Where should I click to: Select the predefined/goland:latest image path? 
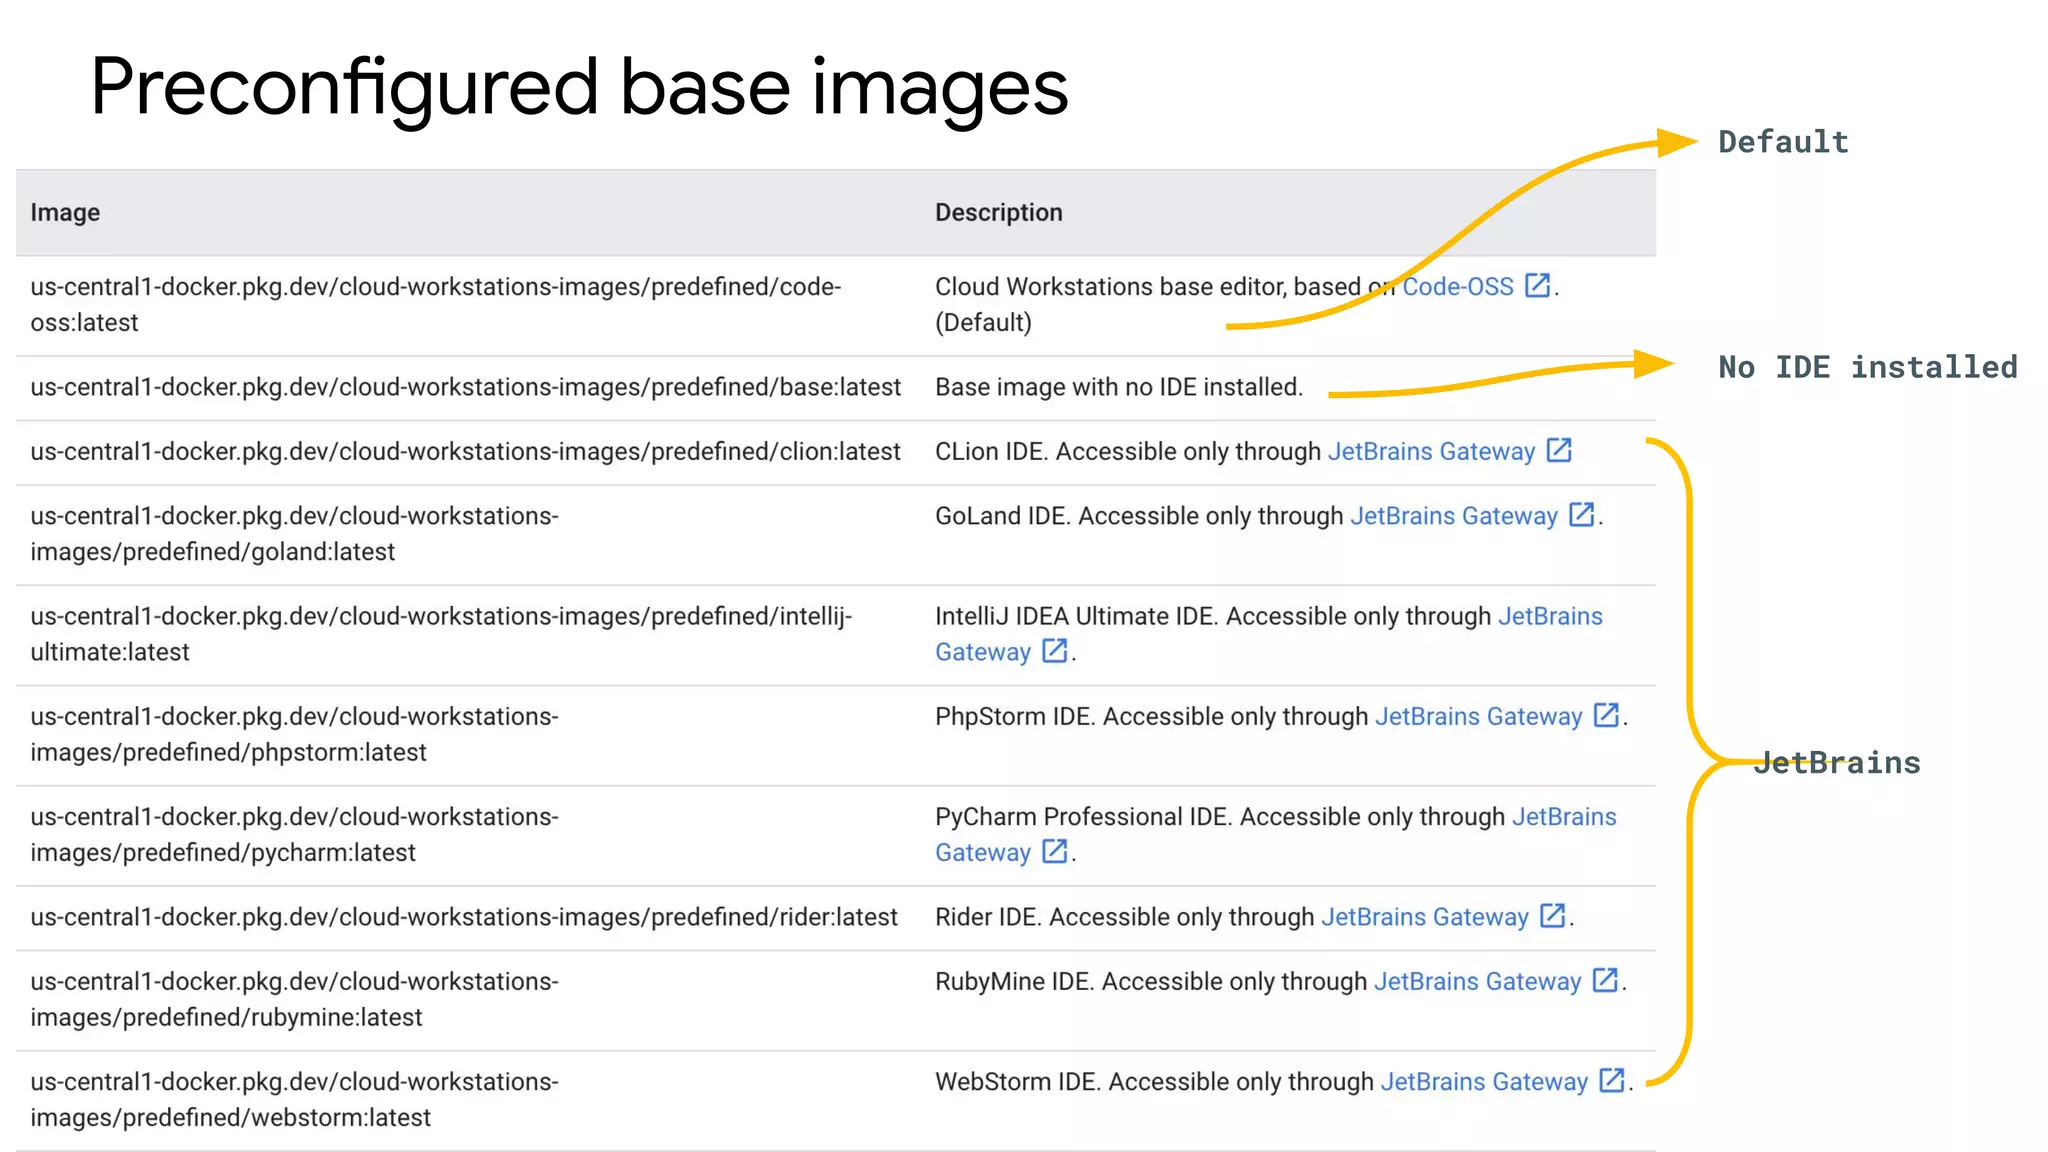[x=295, y=534]
